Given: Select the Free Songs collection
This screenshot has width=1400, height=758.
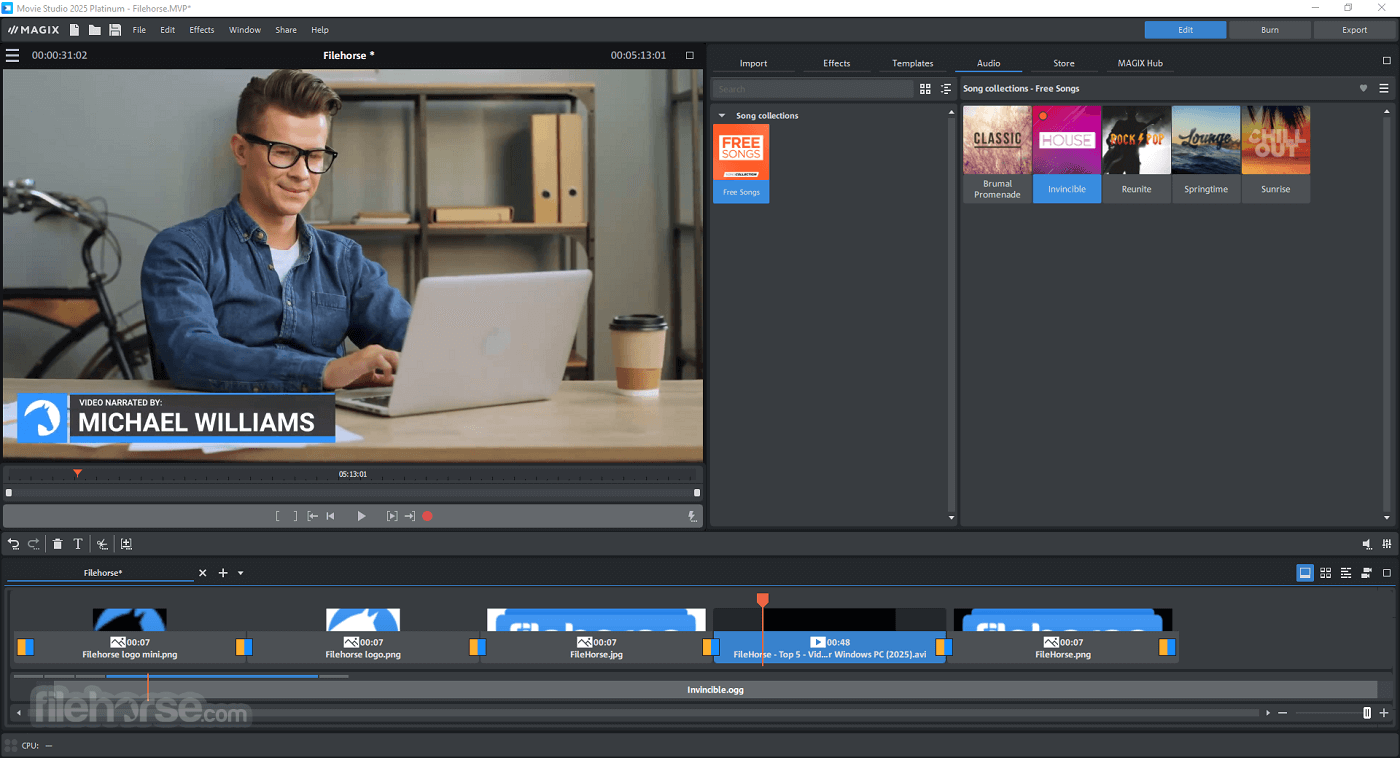Looking at the screenshot, I should pyautogui.click(x=741, y=164).
